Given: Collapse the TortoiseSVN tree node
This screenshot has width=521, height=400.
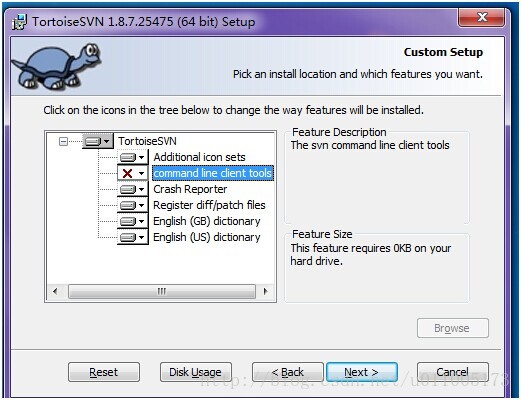Looking at the screenshot, I should 63,141.
